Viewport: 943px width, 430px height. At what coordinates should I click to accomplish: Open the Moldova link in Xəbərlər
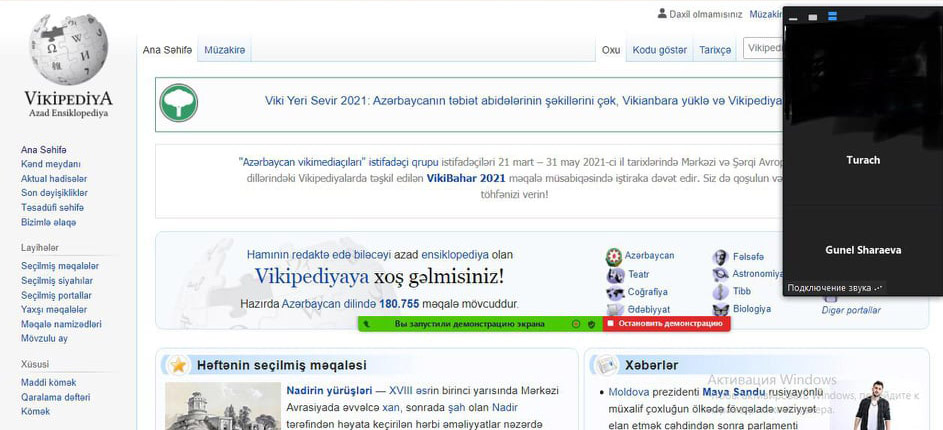(x=628, y=393)
